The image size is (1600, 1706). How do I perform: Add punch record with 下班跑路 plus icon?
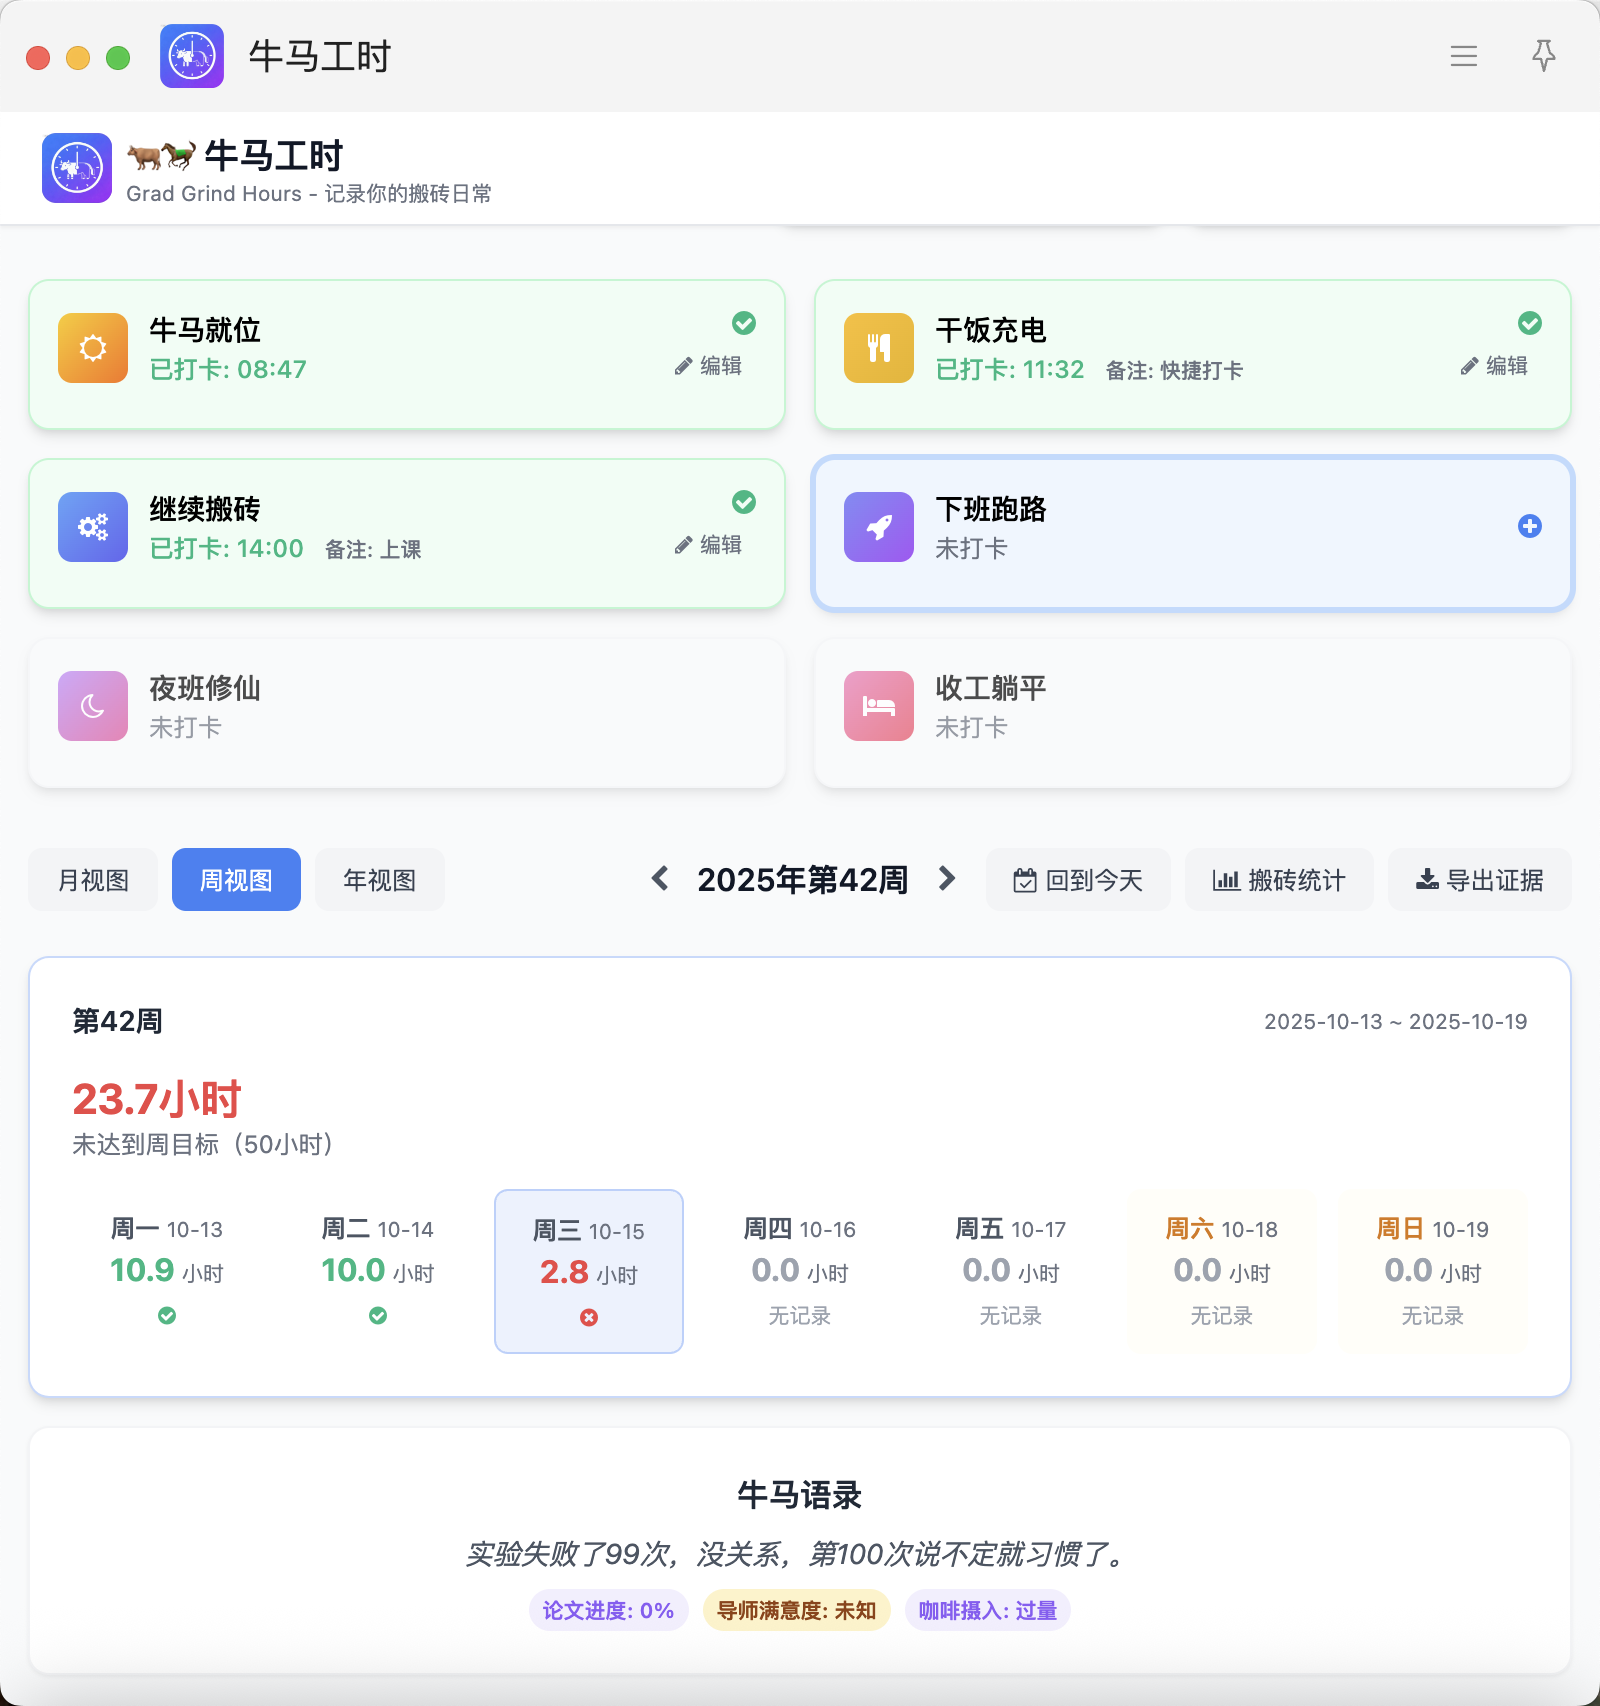click(x=1529, y=526)
